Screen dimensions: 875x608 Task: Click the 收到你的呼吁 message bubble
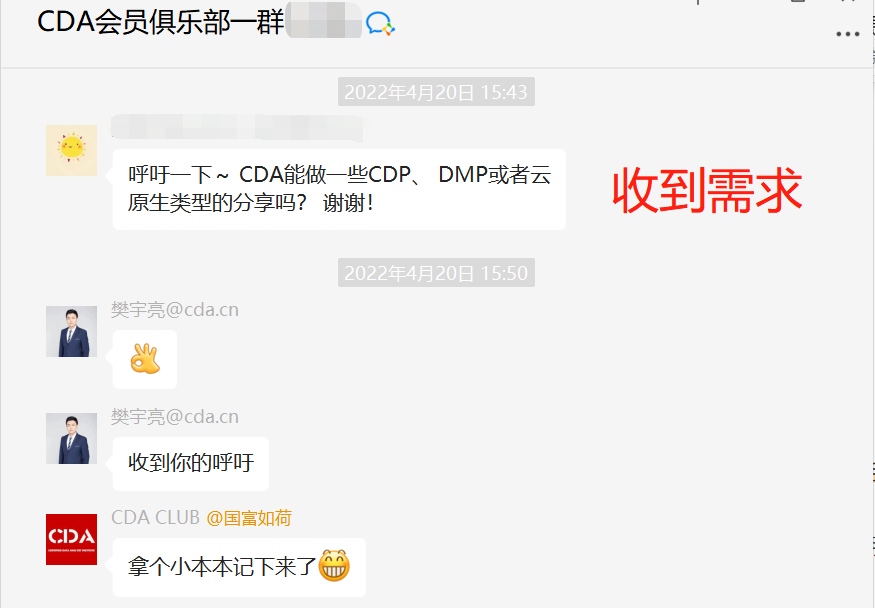191,464
